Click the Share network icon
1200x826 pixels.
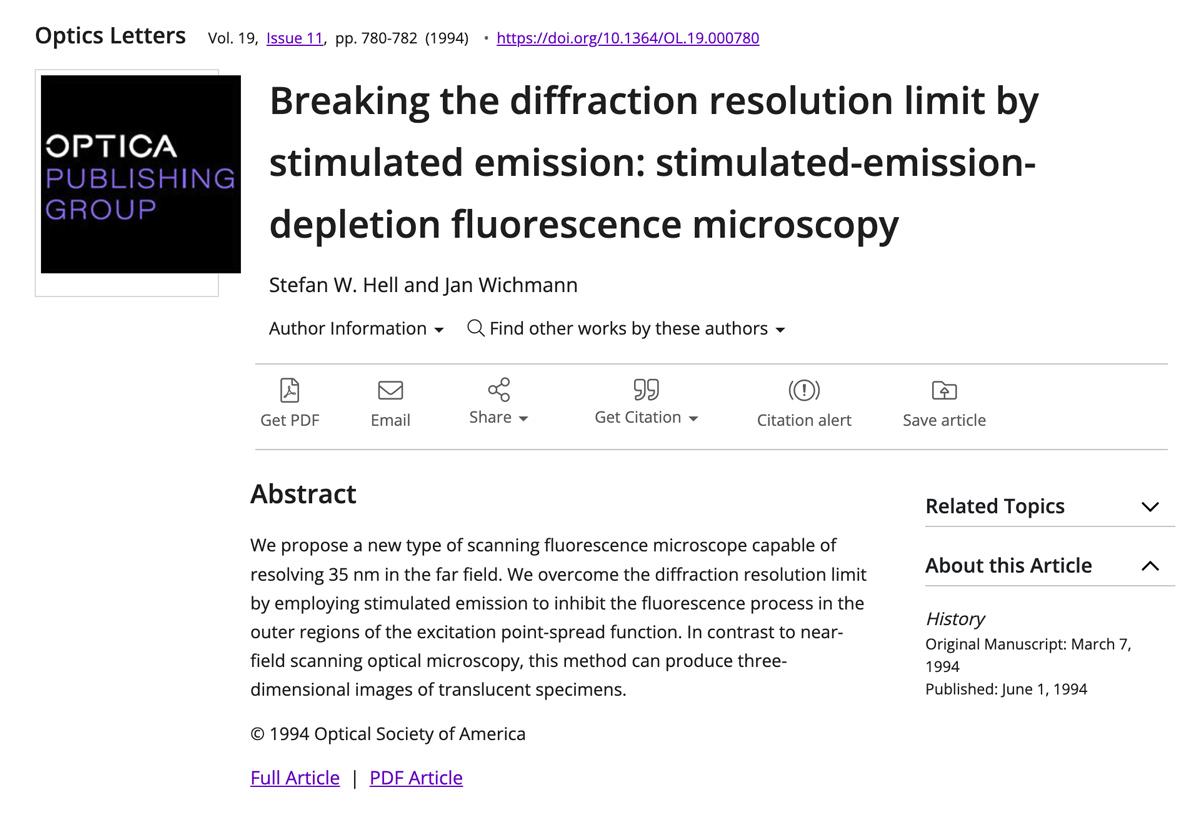499,389
